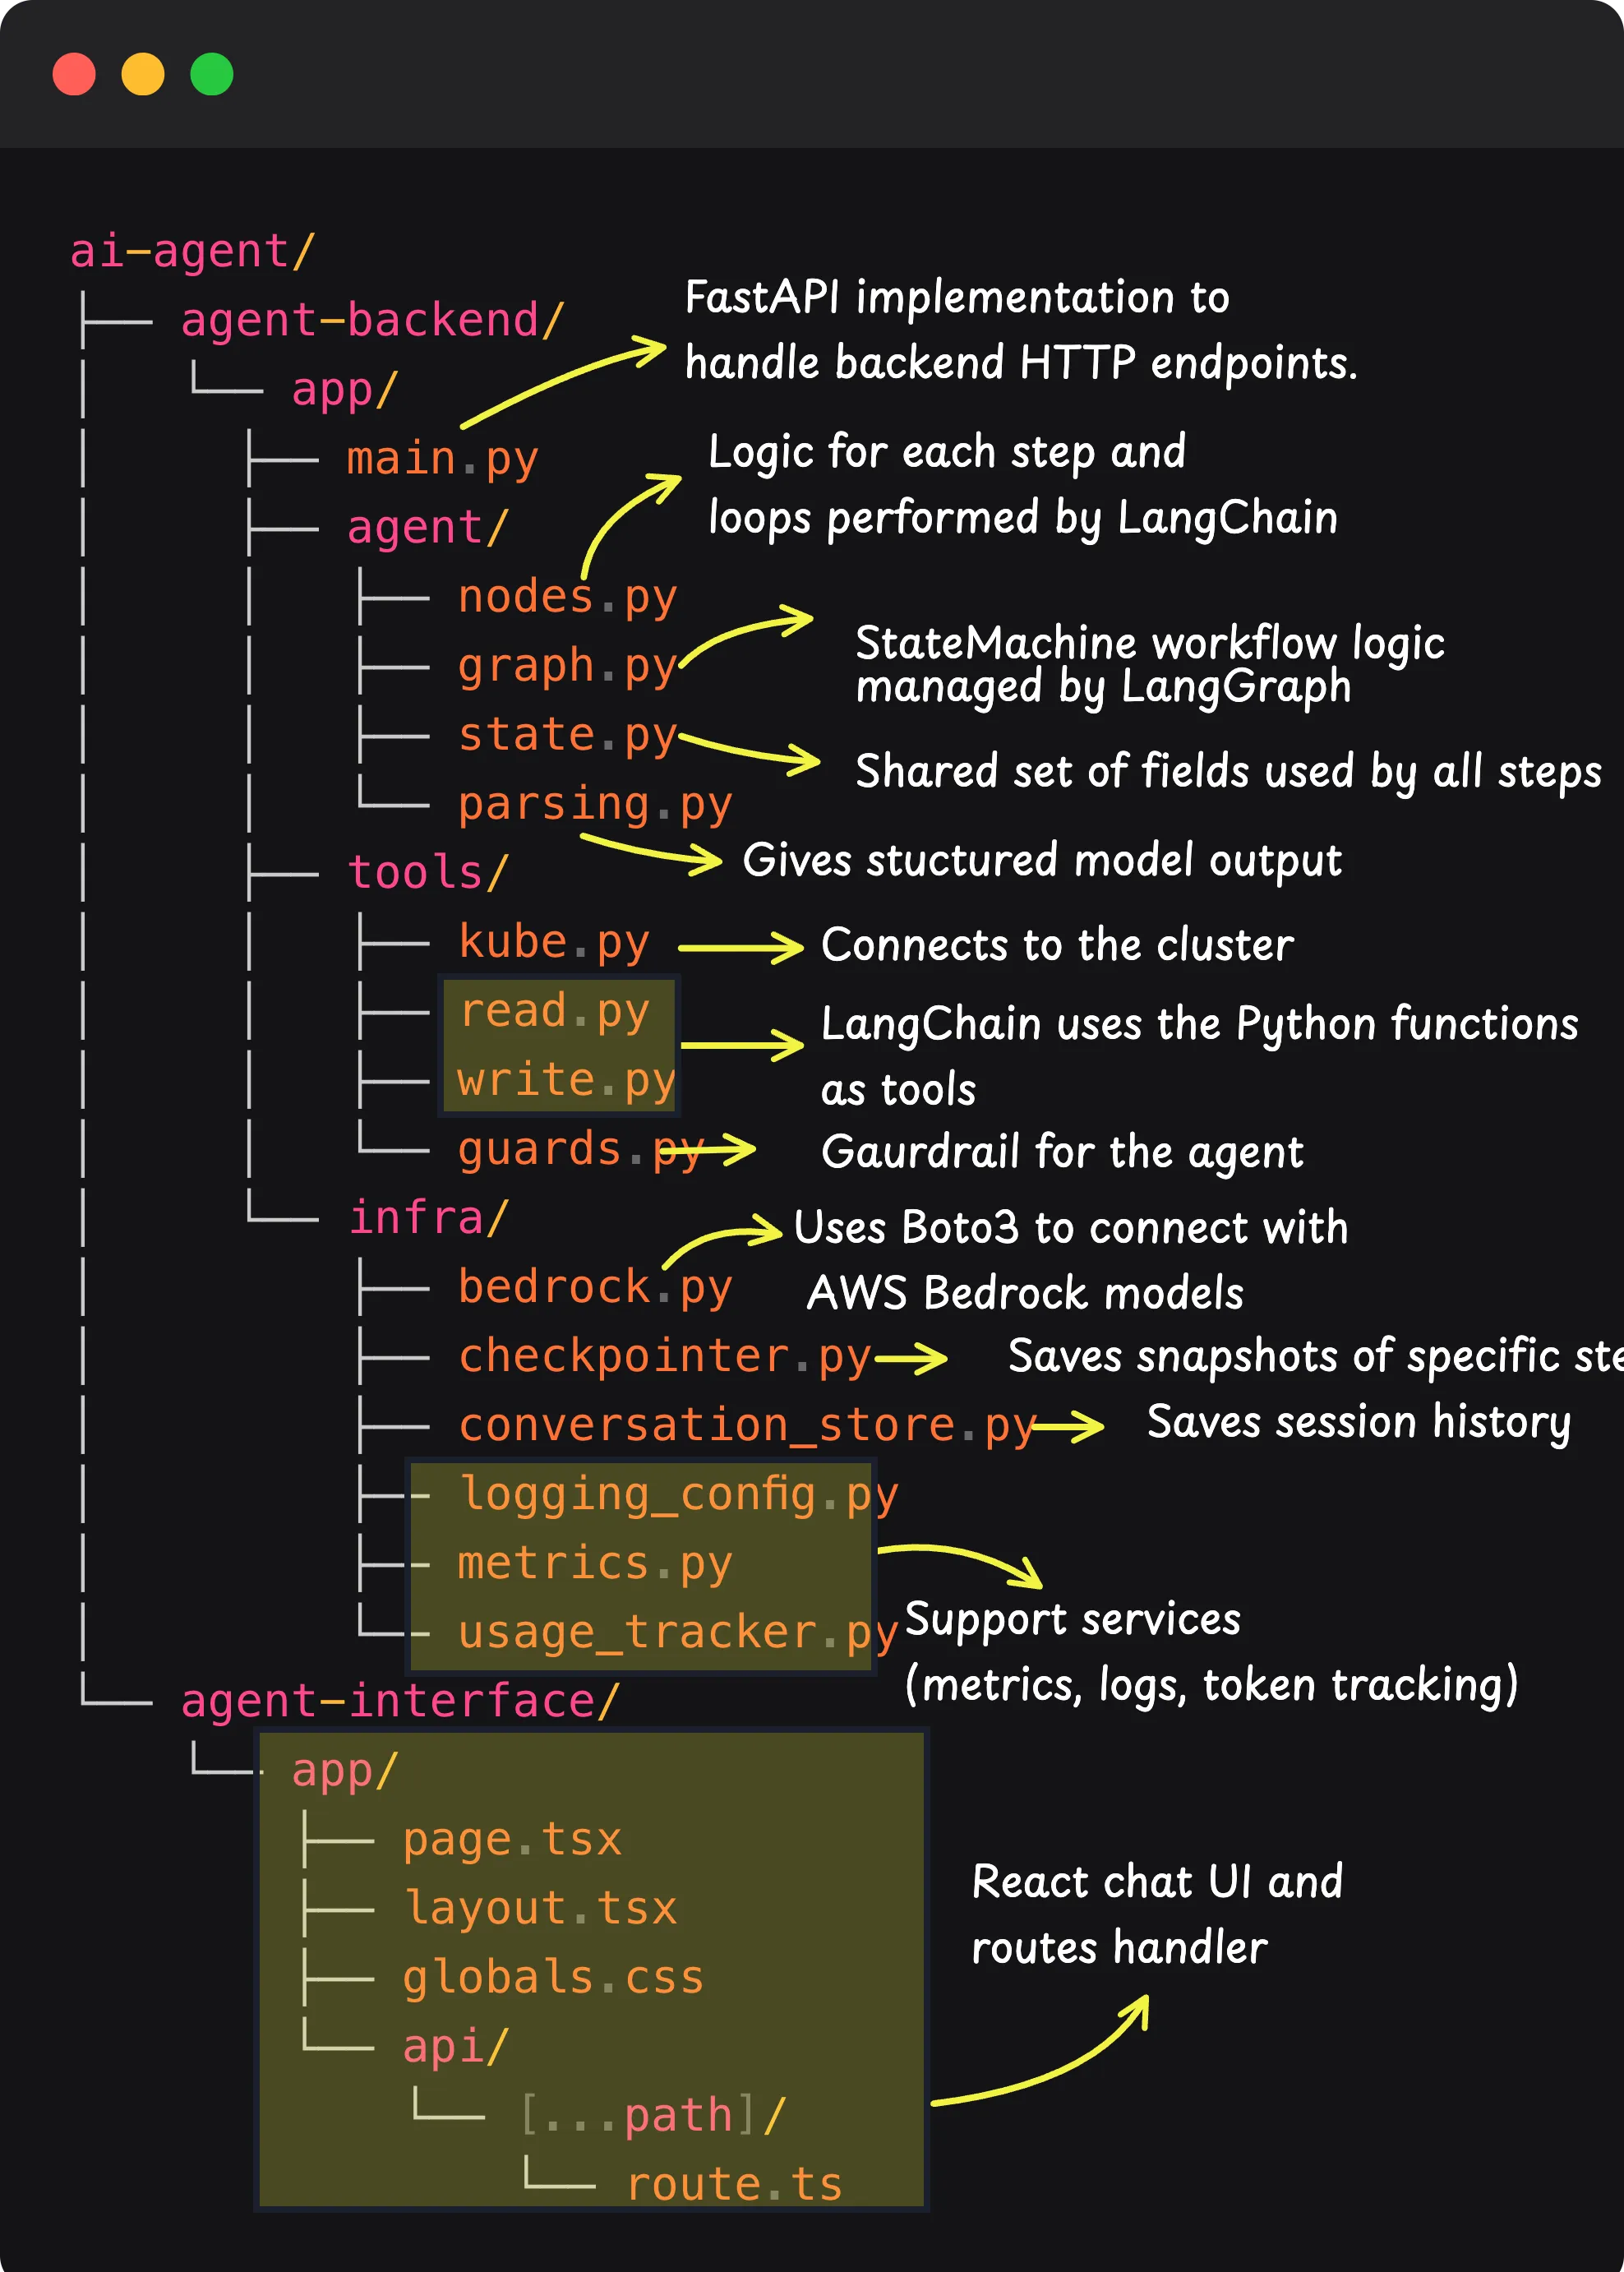Click write.py file name
This screenshot has height=2272, width=1624.
(x=567, y=1080)
